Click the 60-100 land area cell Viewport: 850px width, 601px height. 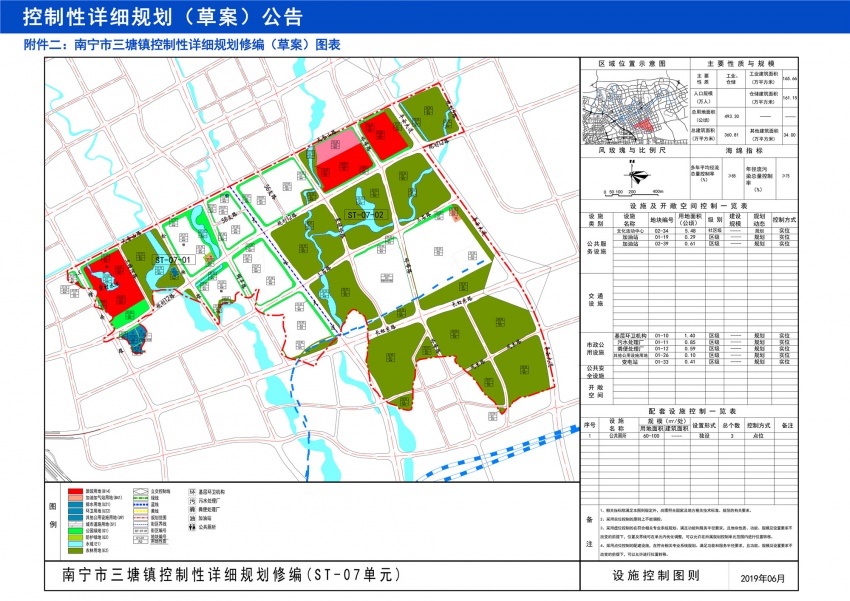click(x=651, y=436)
